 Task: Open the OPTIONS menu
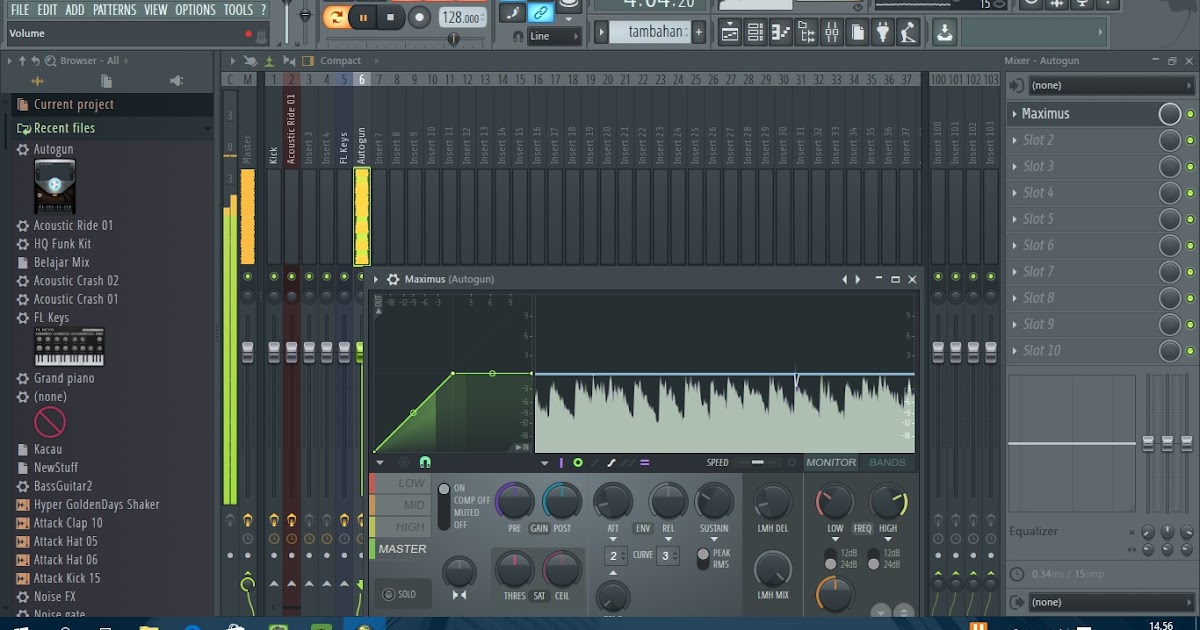[195, 10]
